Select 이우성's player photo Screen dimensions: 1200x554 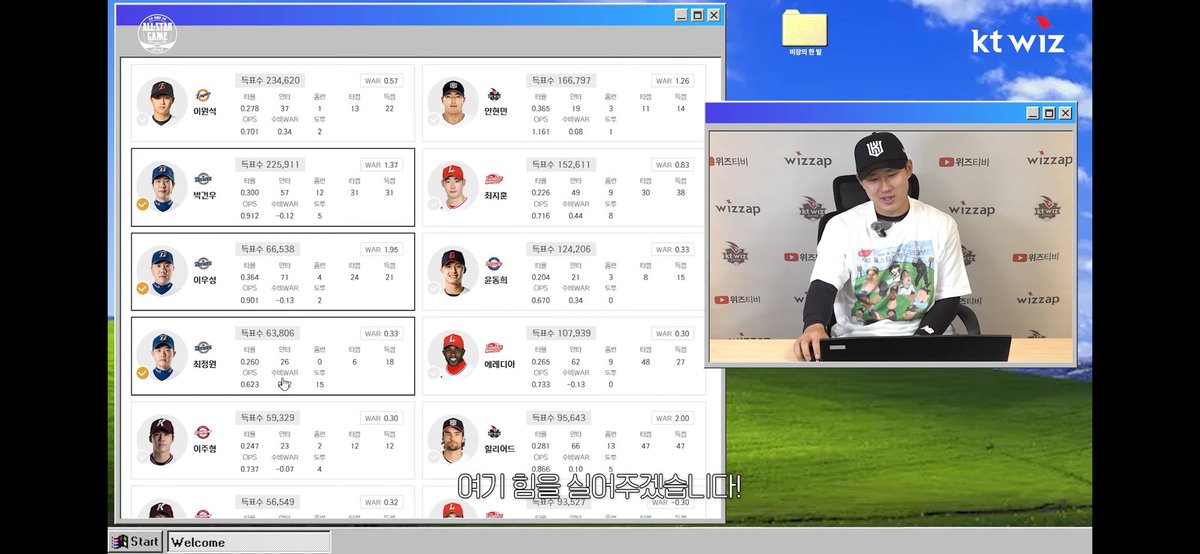pos(162,270)
